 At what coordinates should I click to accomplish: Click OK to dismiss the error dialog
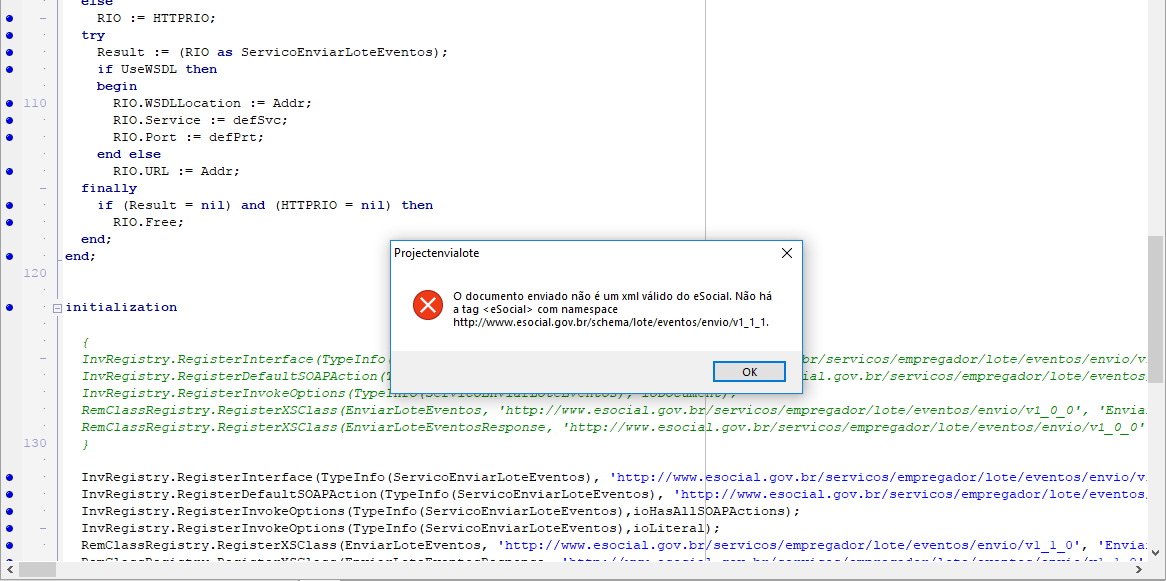coord(749,371)
